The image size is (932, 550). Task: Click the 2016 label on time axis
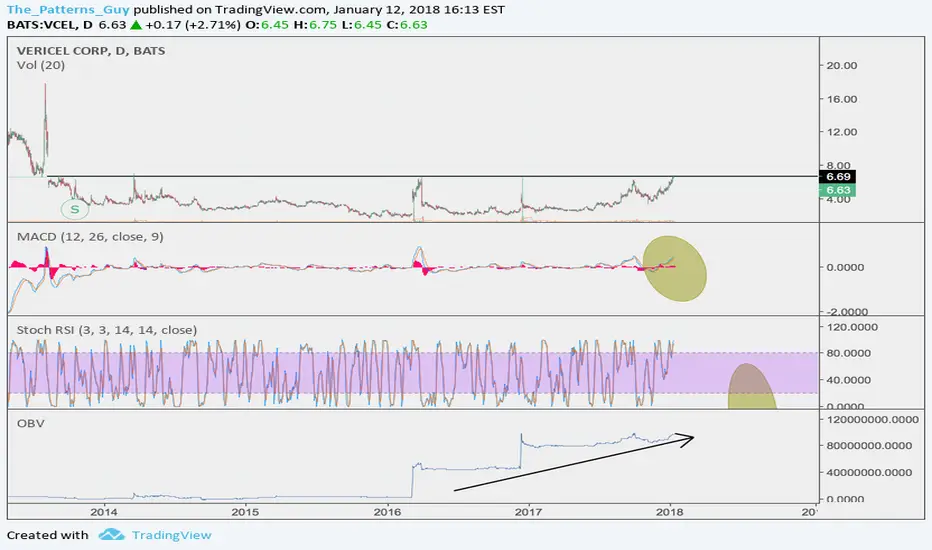click(387, 512)
